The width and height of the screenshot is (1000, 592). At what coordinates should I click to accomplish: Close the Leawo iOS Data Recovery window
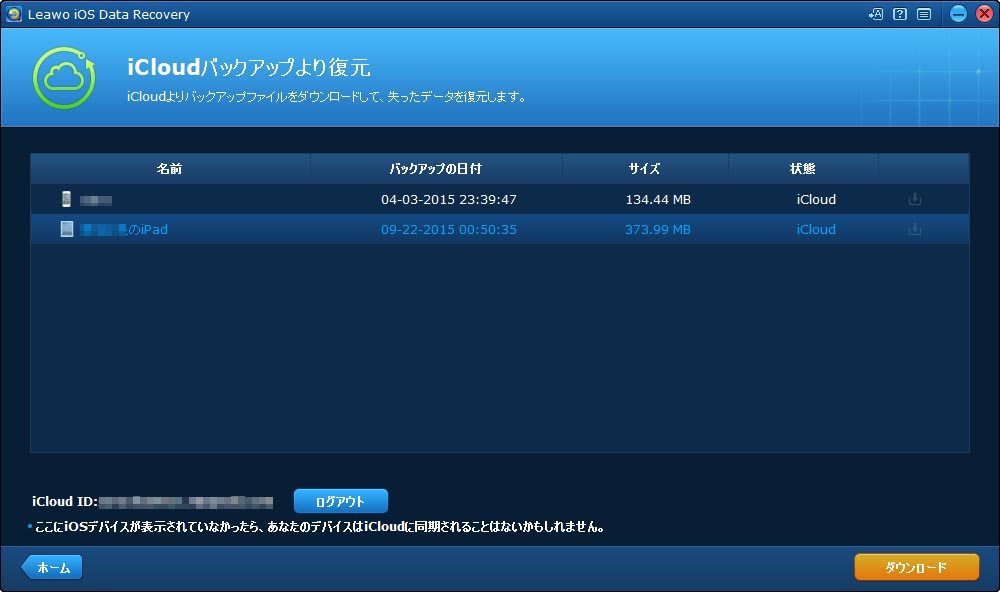coord(985,13)
